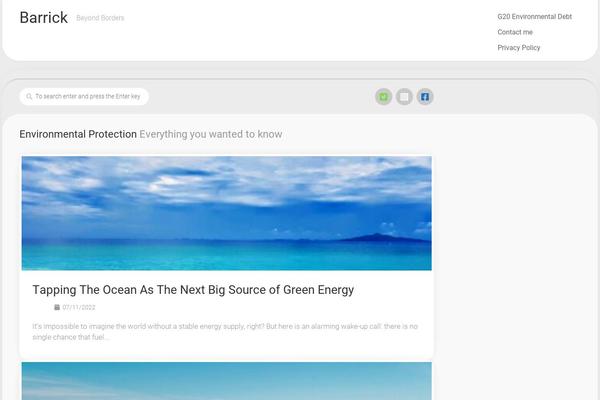Click the second article's partial sky image
Screen dimensions: 600x400
tap(227, 381)
